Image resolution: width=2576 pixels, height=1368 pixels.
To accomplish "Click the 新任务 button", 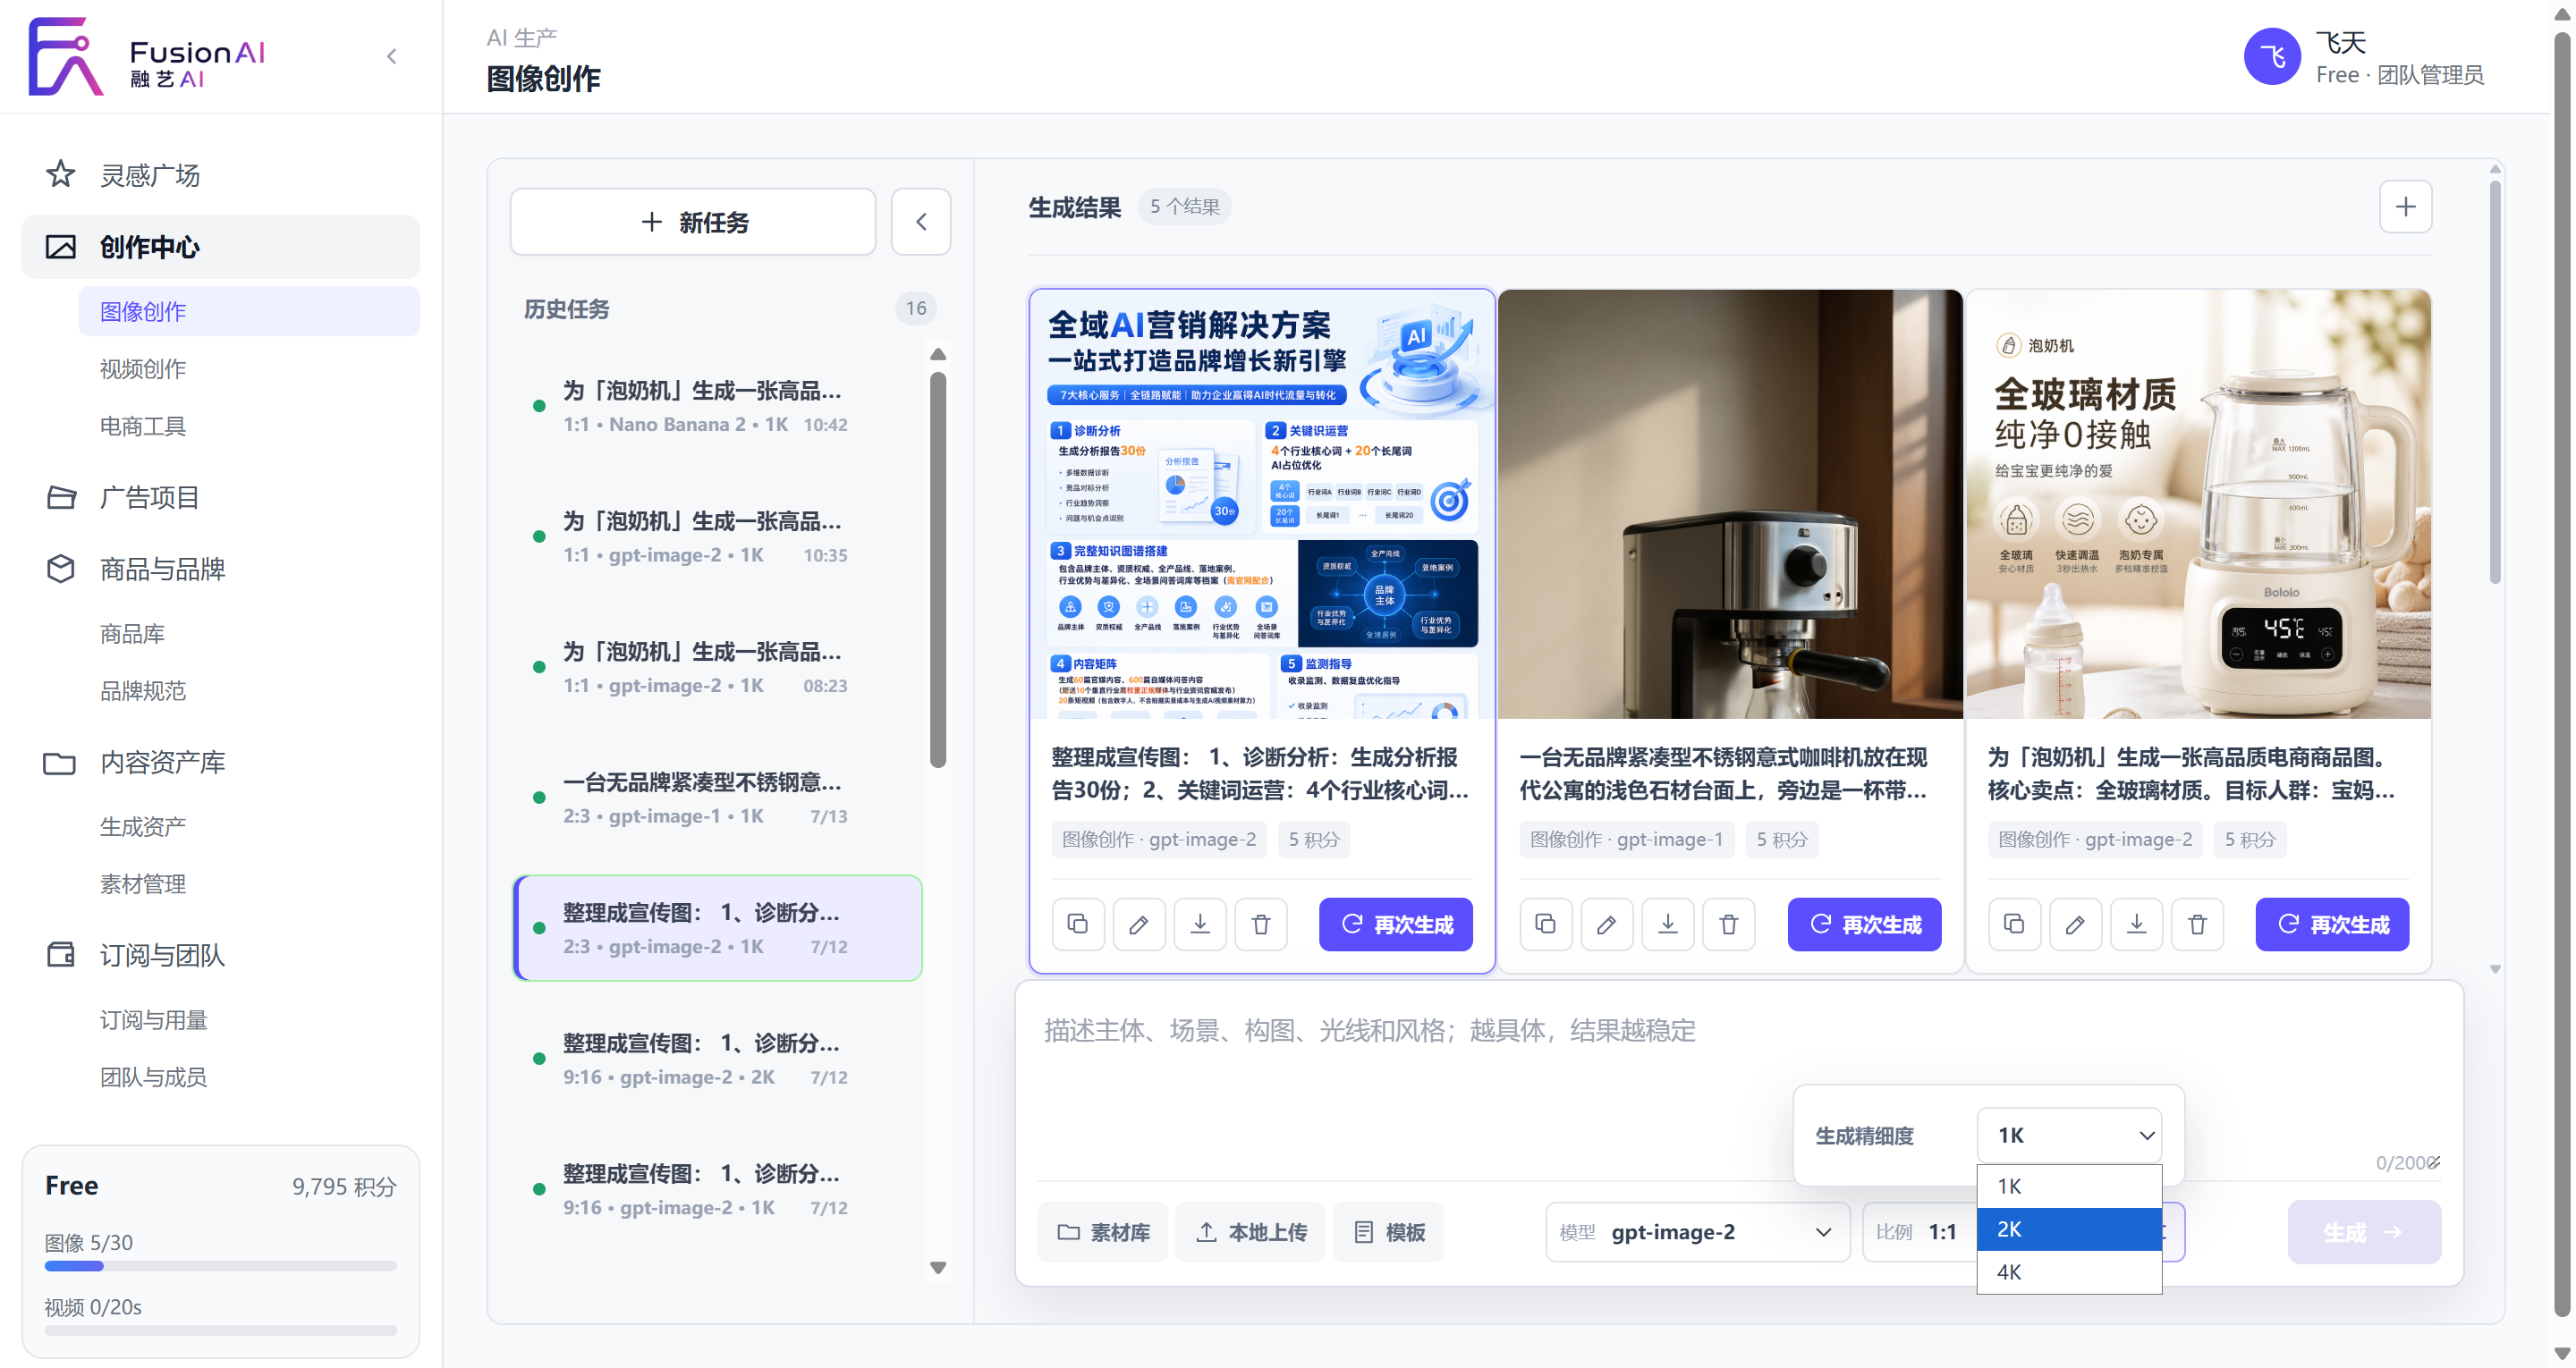I will (x=693, y=222).
